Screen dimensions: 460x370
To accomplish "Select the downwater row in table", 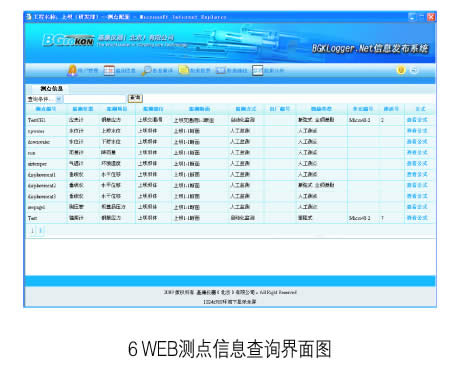I will click(x=231, y=142).
